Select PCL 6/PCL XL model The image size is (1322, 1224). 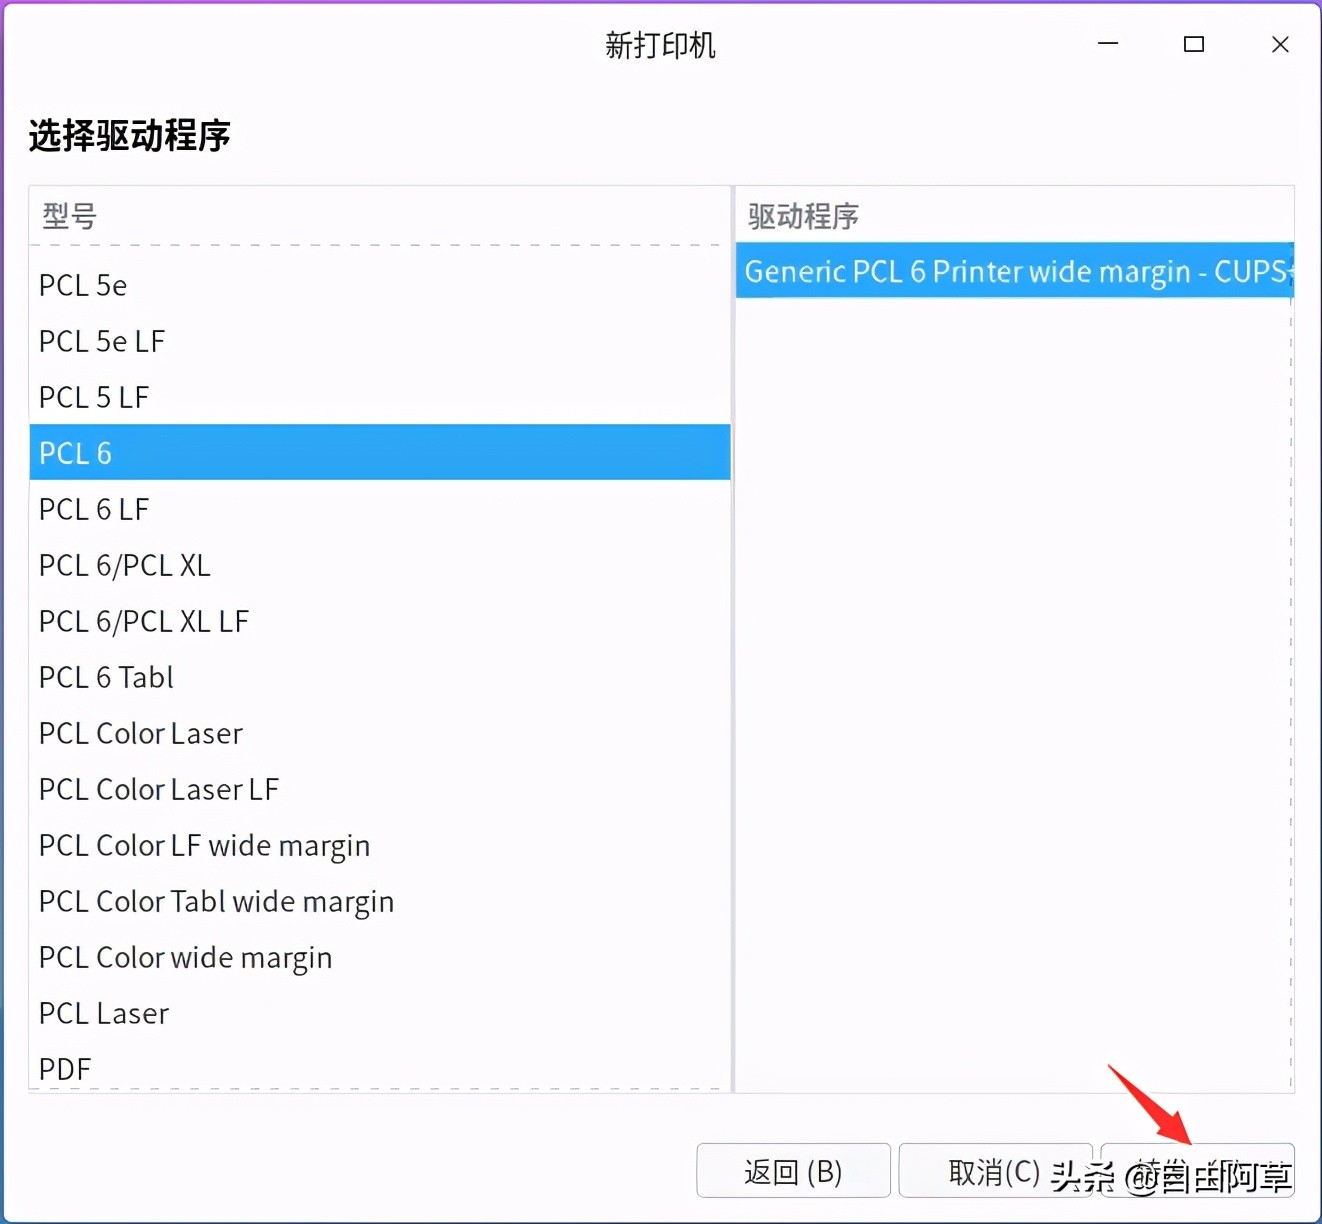coord(124,565)
